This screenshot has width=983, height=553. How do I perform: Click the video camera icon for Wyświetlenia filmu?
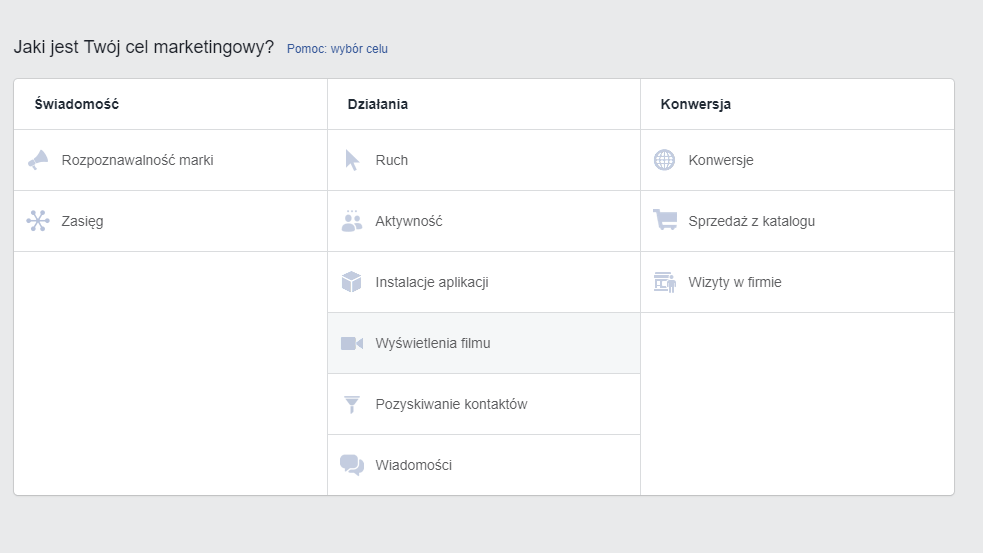pyautogui.click(x=352, y=343)
